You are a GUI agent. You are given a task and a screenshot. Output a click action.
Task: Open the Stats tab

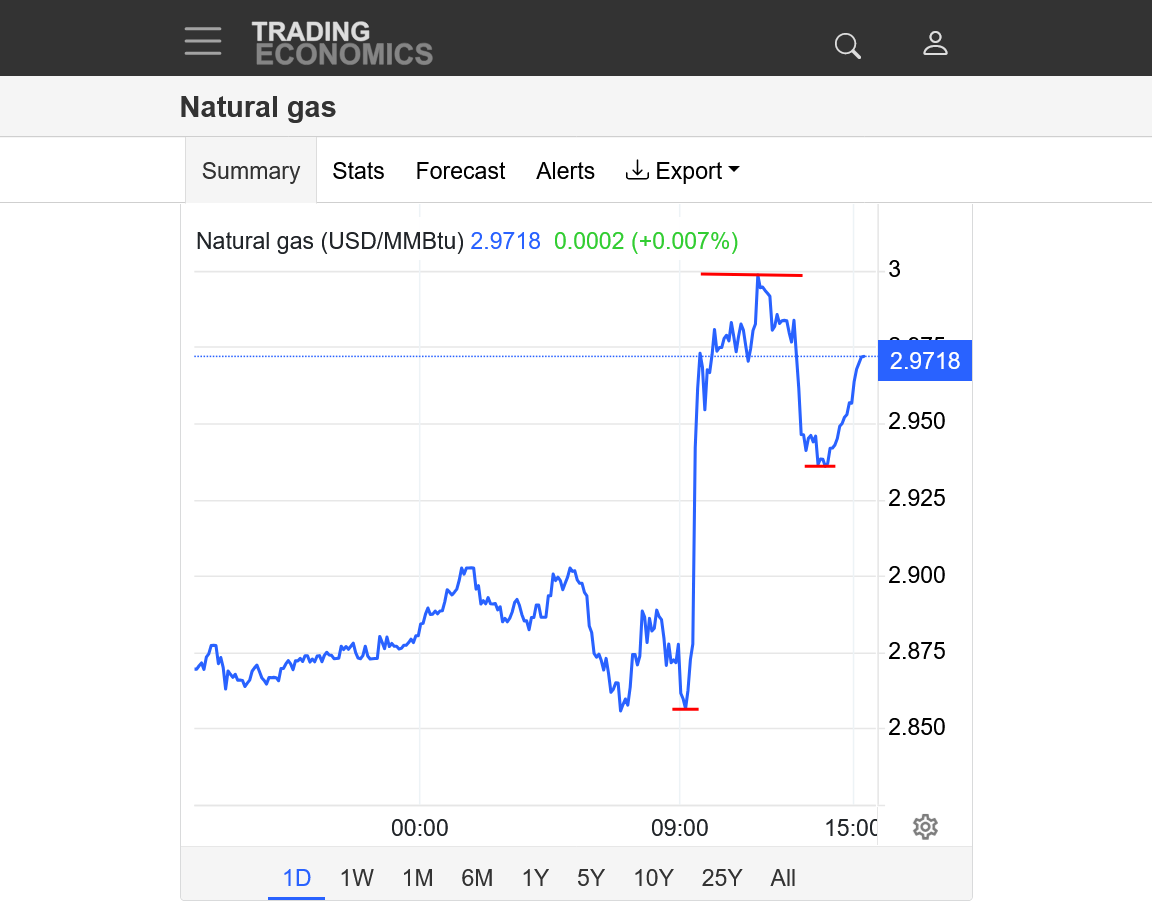[358, 171]
